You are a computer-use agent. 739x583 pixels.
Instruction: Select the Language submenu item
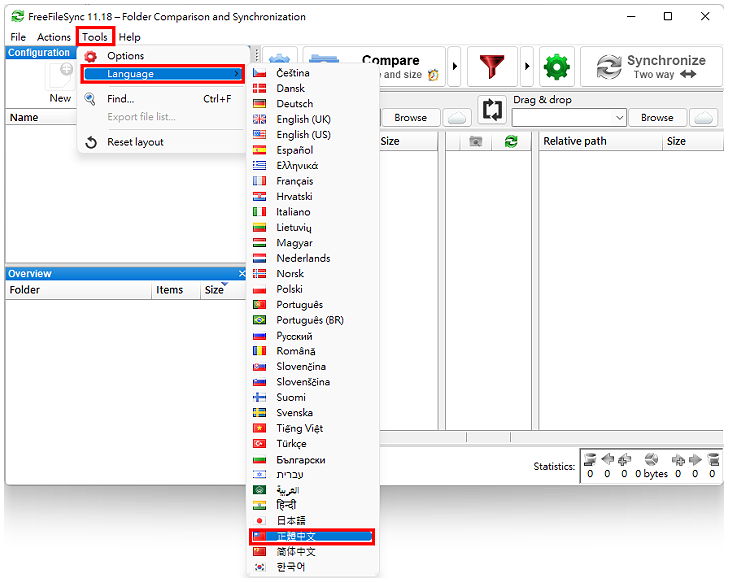coord(162,74)
